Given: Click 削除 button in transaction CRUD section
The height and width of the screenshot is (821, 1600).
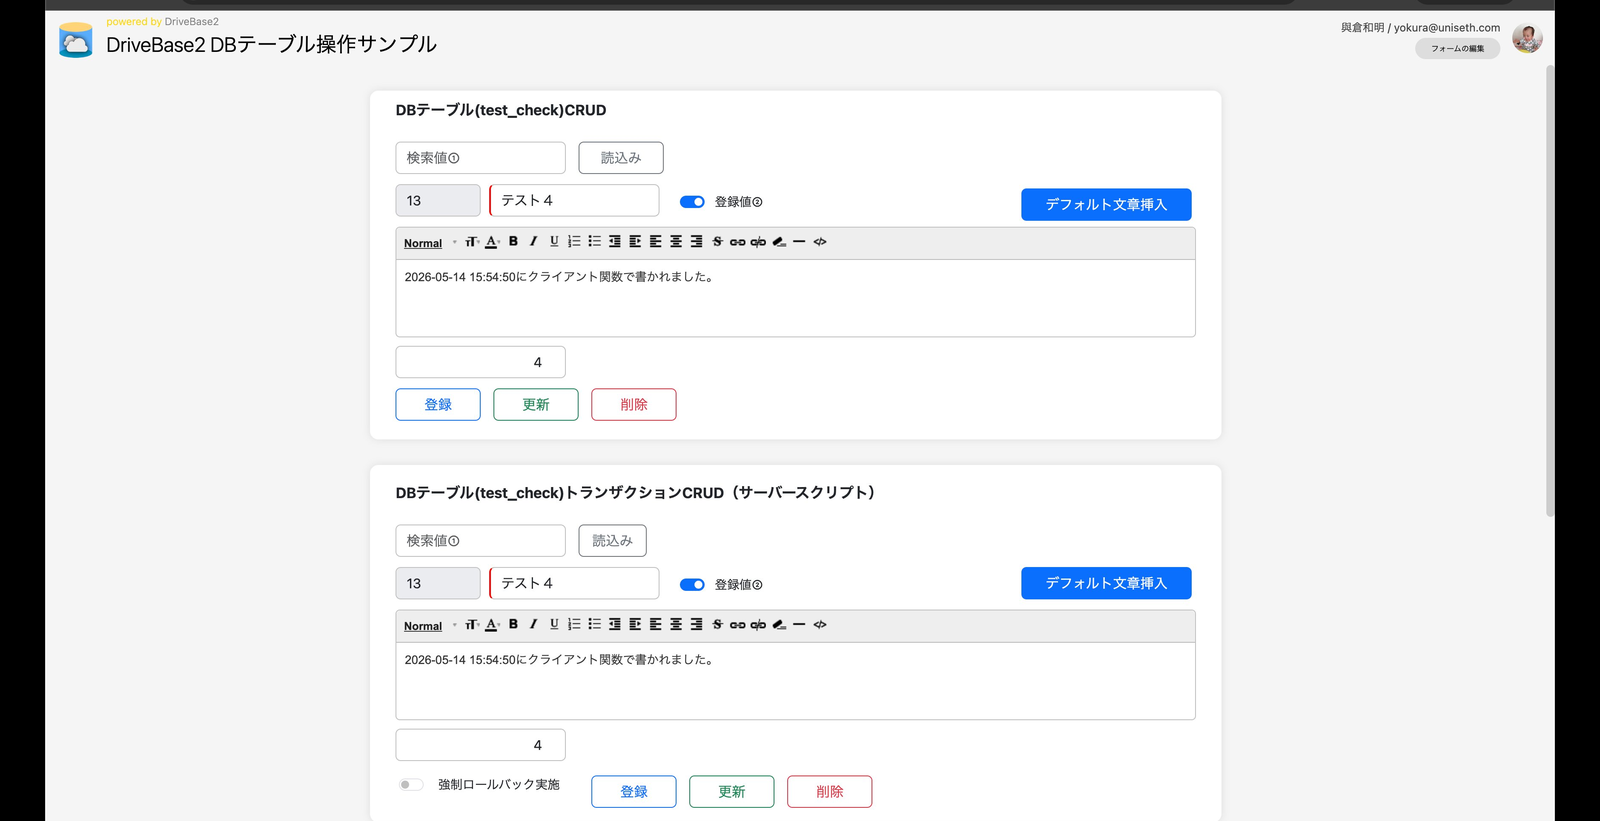Looking at the screenshot, I should [x=830, y=792].
